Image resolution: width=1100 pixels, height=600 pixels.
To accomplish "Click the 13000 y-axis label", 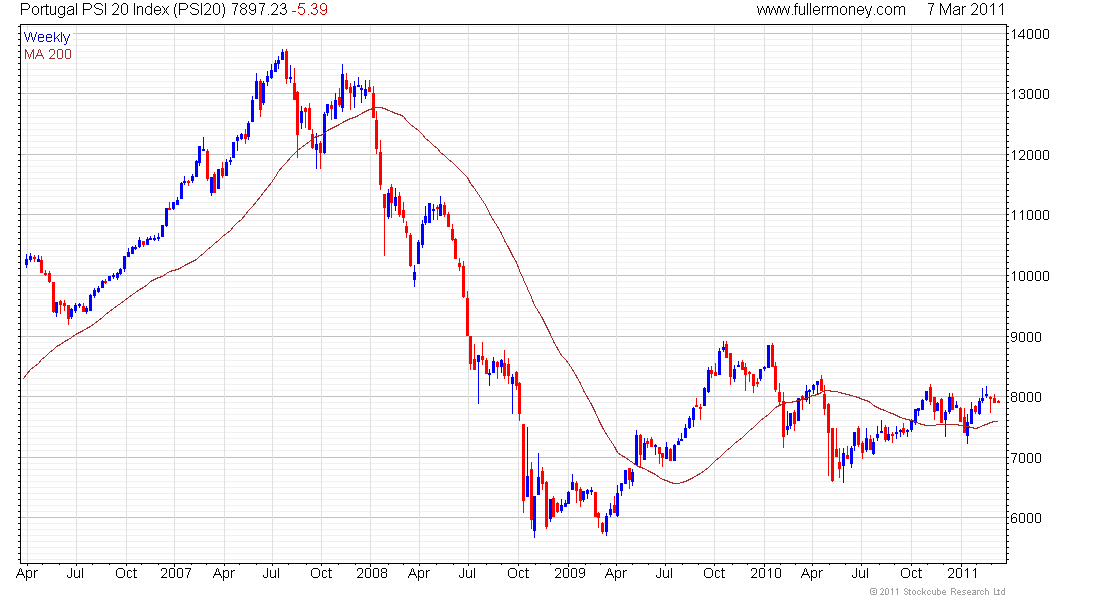I will click(1030, 95).
